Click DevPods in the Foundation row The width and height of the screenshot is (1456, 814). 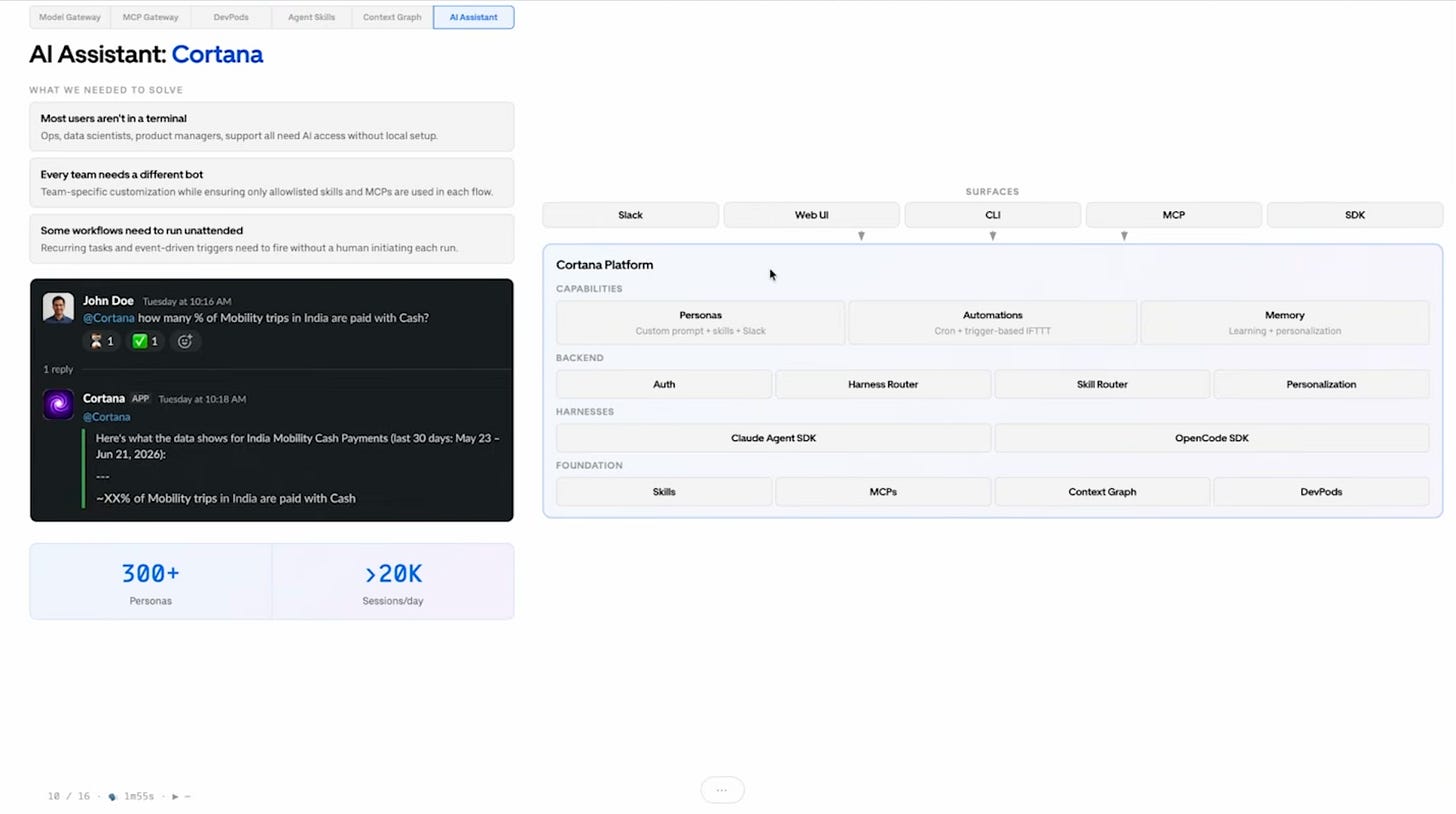[1321, 492]
